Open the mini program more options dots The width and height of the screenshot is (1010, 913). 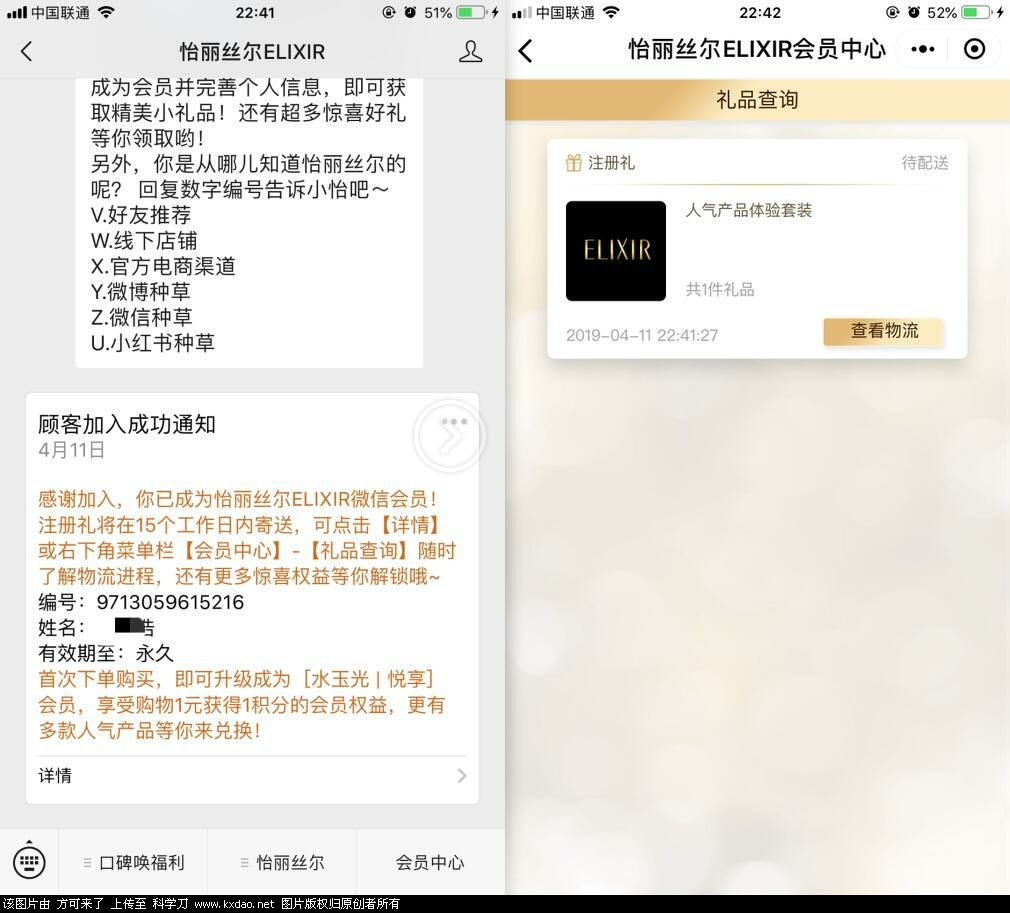[922, 50]
